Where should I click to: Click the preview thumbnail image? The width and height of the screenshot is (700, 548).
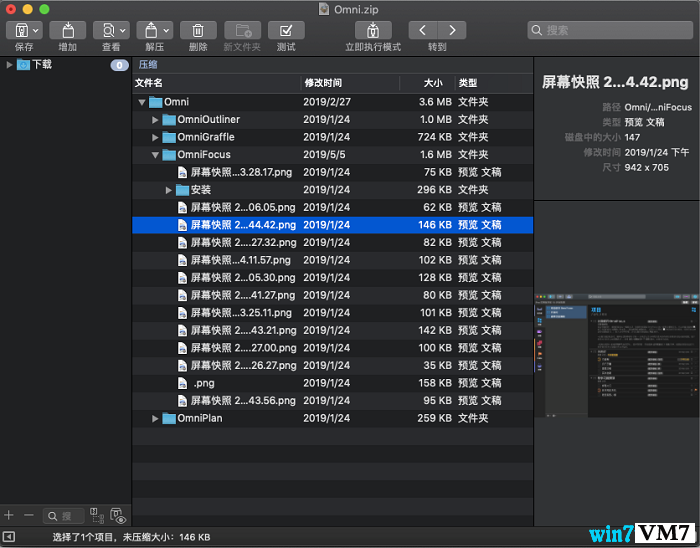pos(617,356)
